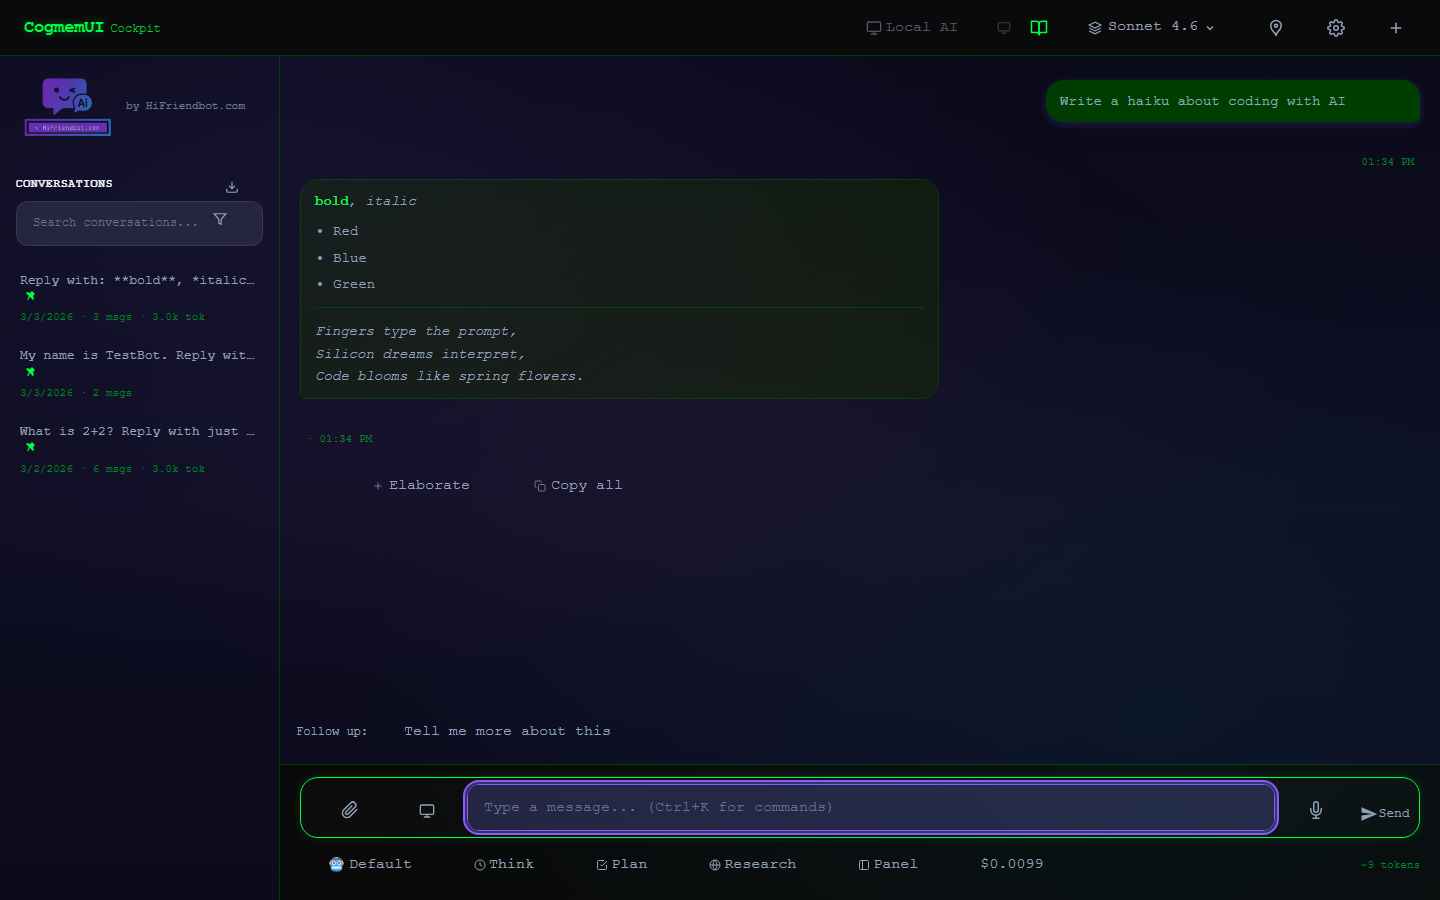Open settings gear icon
Screen dimensions: 1440x900
tap(1336, 28)
